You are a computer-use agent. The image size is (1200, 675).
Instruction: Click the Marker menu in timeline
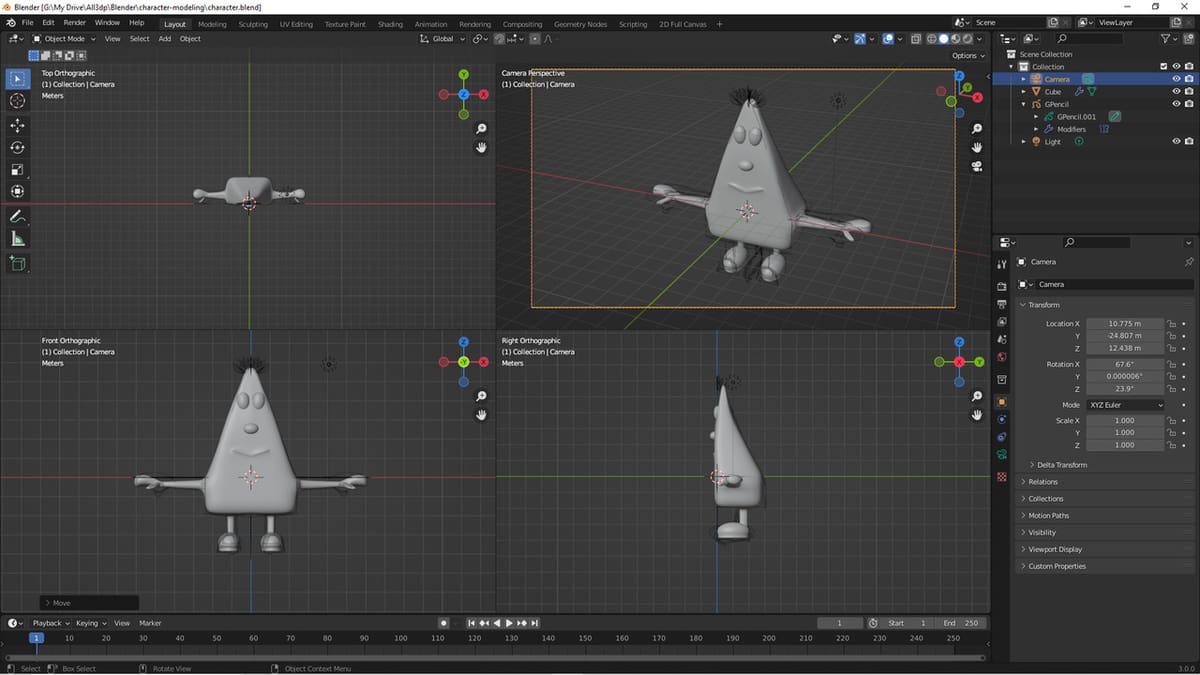pyautogui.click(x=150, y=623)
